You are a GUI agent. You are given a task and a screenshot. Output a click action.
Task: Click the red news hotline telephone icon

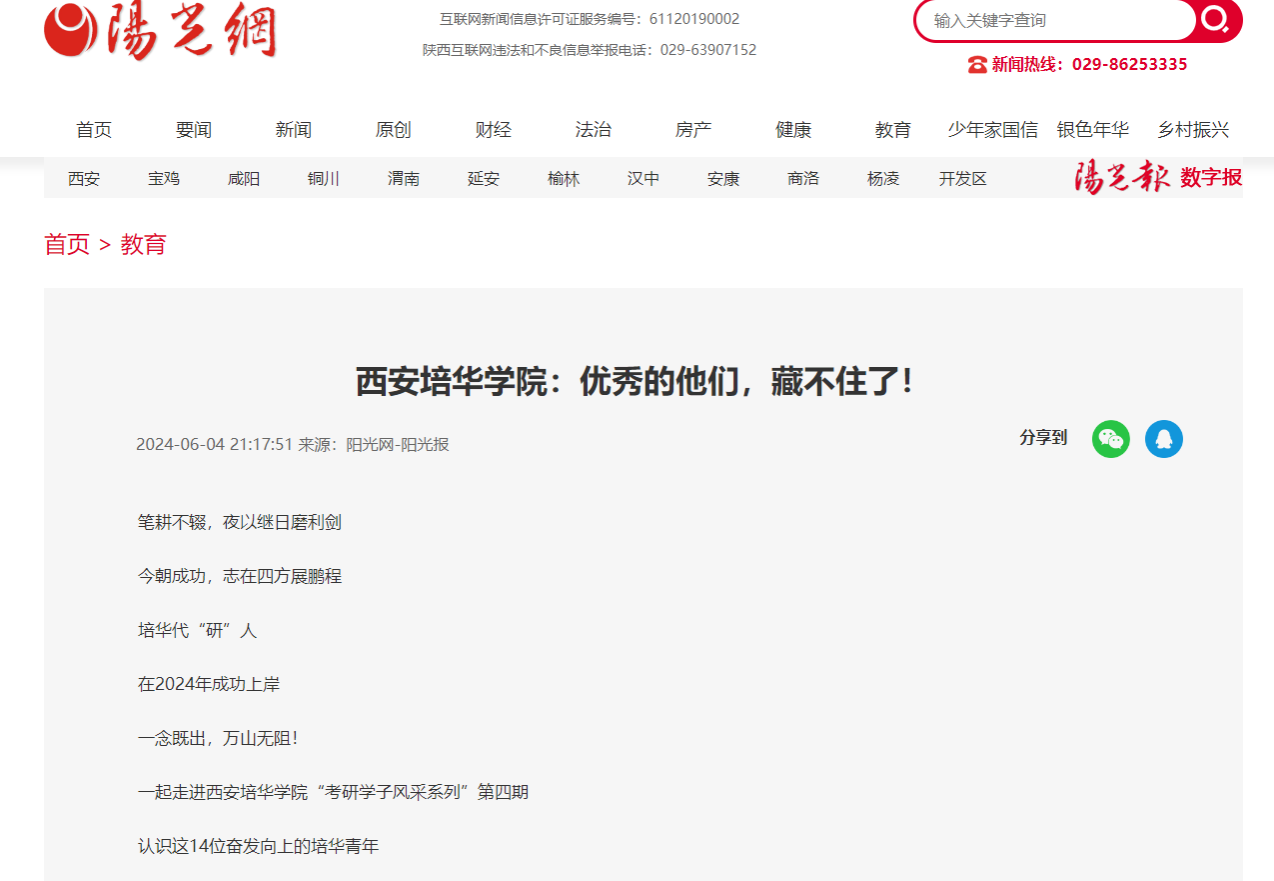click(977, 65)
